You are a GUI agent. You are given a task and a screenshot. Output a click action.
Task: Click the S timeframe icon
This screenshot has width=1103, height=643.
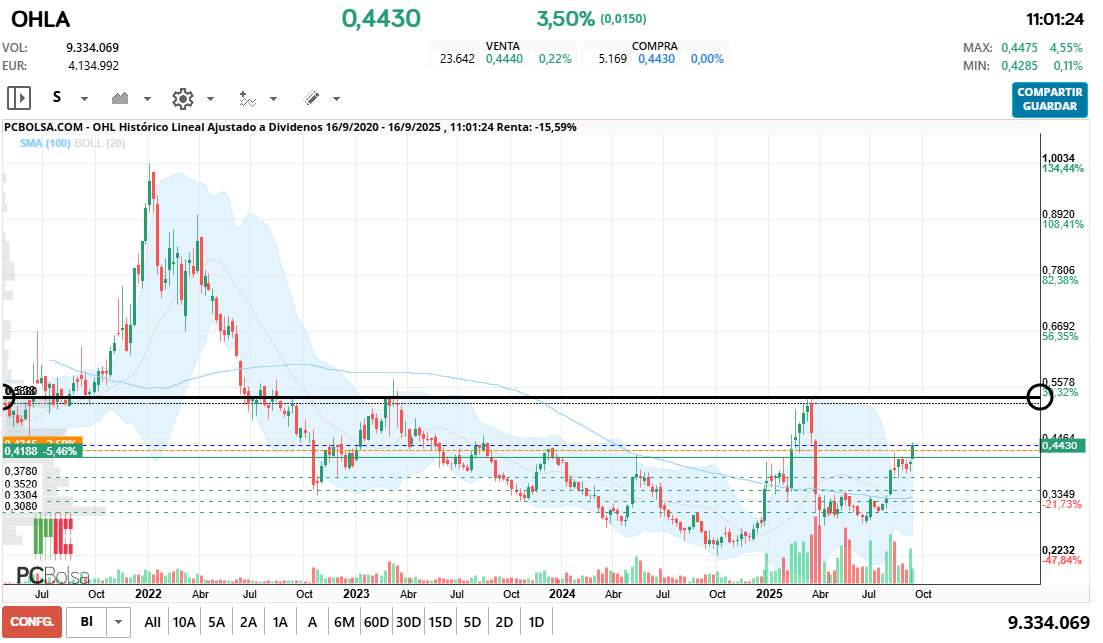[x=57, y=98]
